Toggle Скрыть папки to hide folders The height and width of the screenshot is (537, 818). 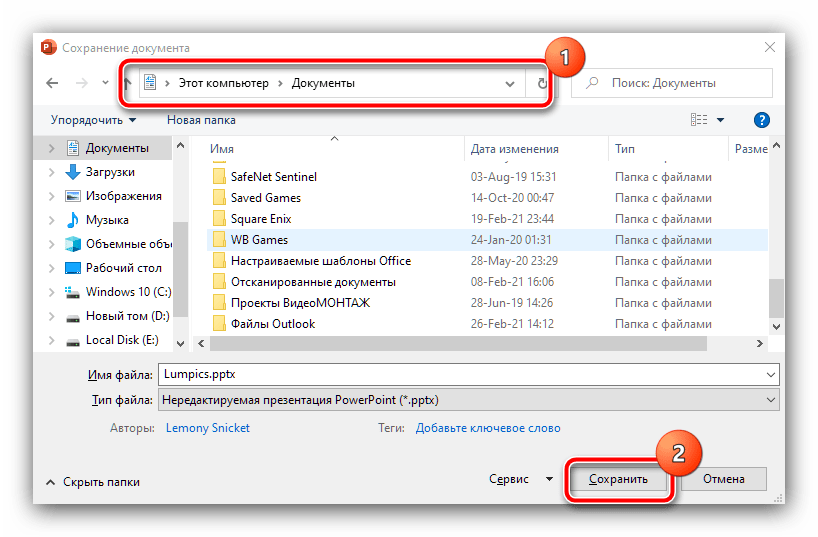coord(92,482)
